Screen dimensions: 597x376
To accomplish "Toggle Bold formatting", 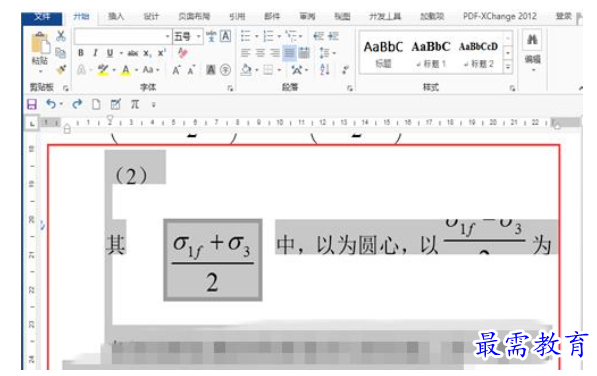I will 81,53.
